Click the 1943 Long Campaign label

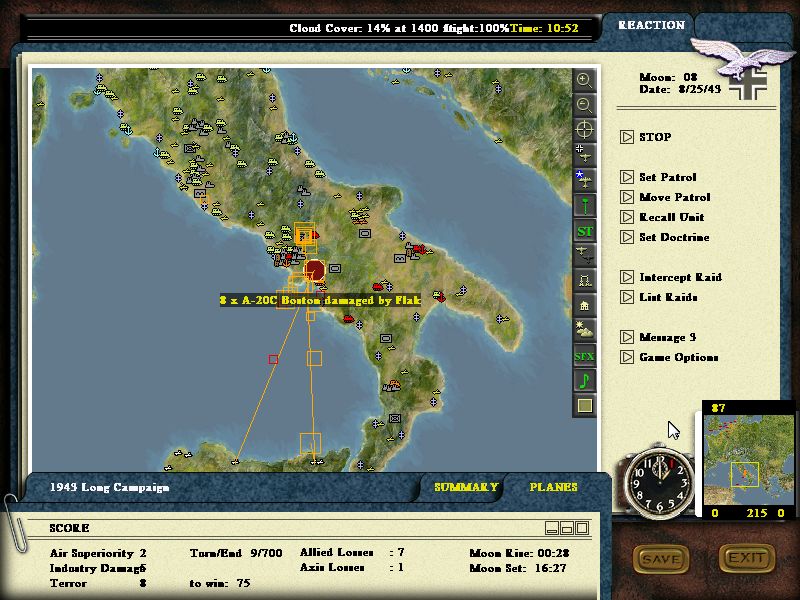(109, 487)
